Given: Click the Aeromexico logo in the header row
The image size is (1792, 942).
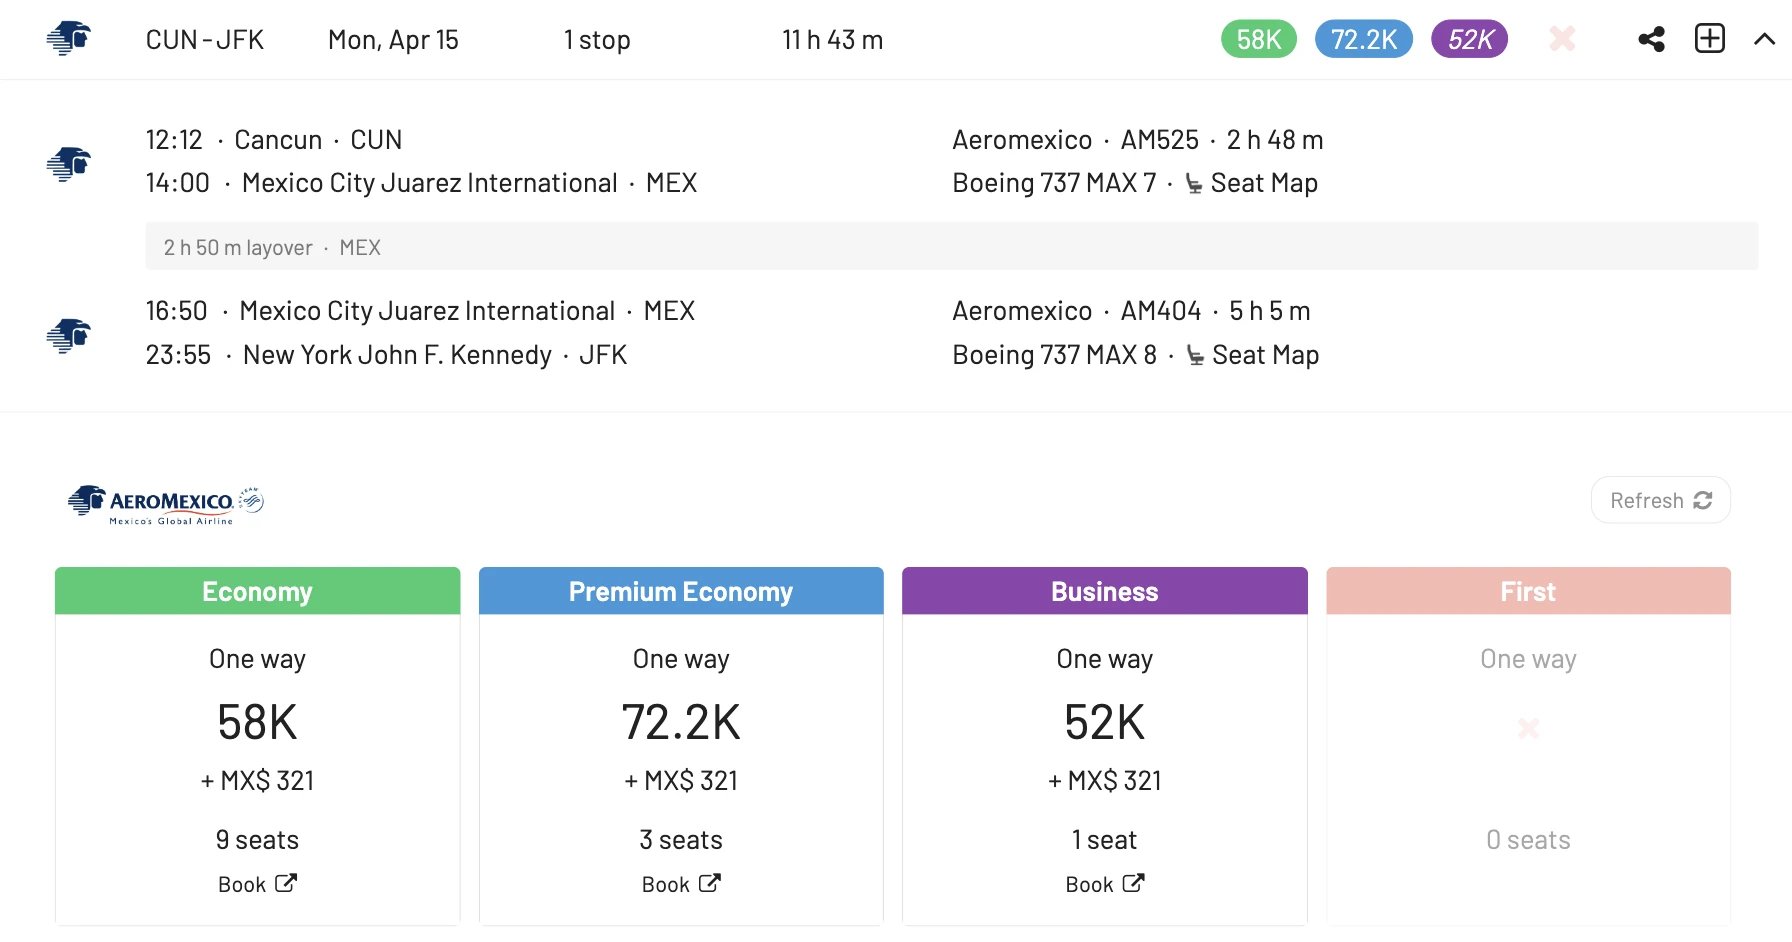Looking at the screenshot, I should coord(69,39).
